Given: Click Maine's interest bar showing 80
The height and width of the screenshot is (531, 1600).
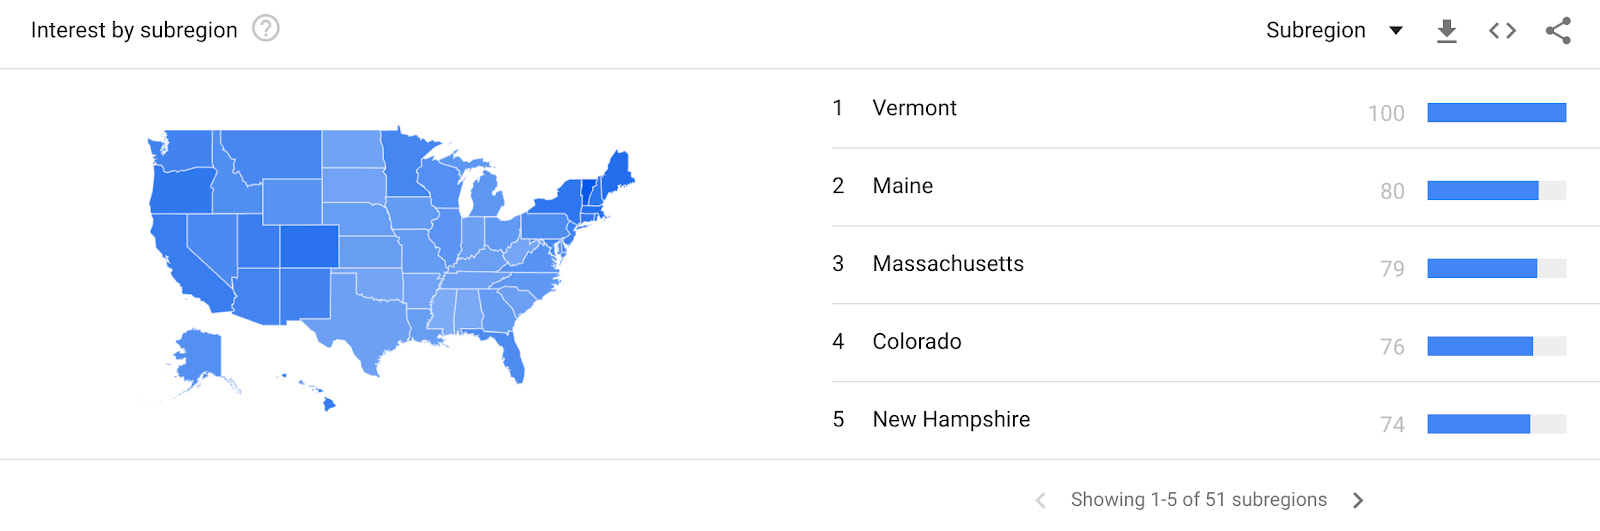Looking at the screenshot, I should tap(1482, 191).
